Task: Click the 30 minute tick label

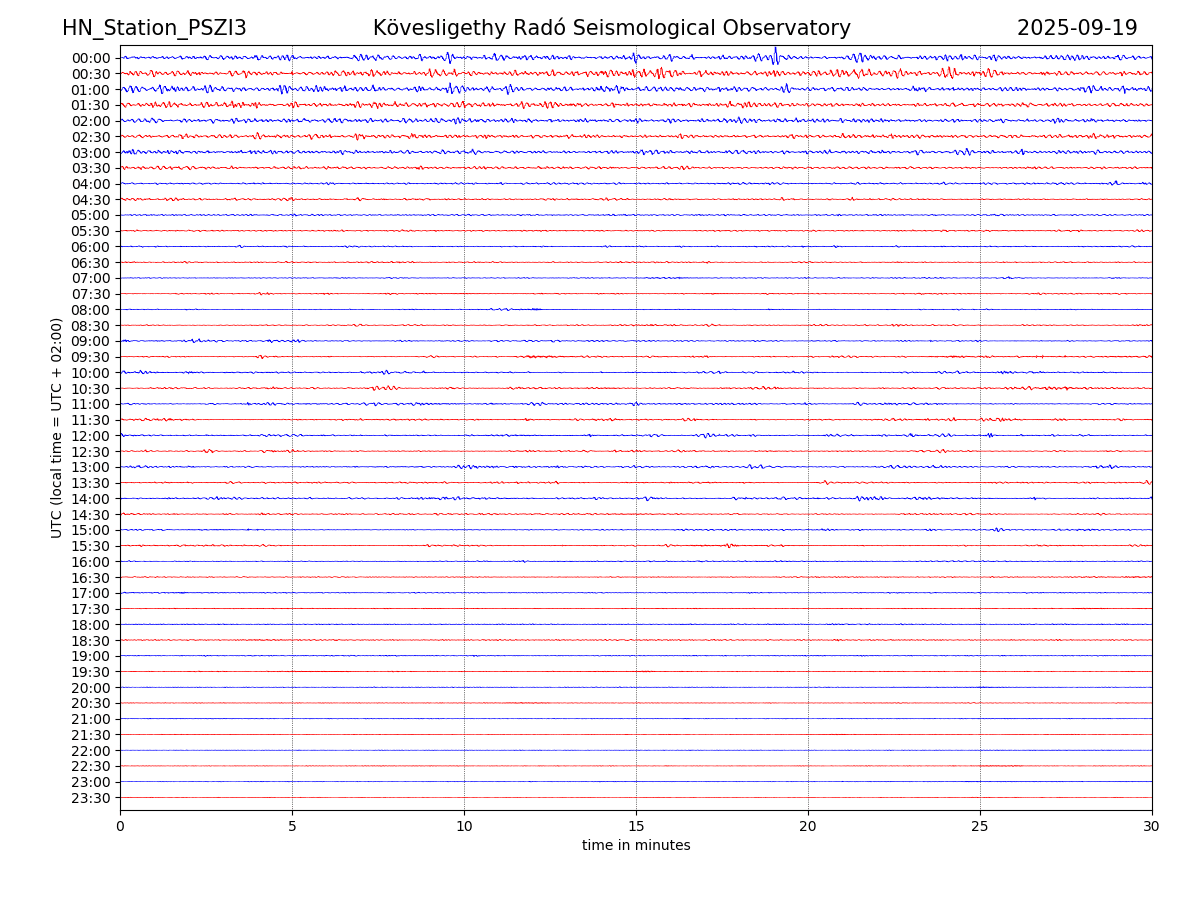Action: [1152, 826]
